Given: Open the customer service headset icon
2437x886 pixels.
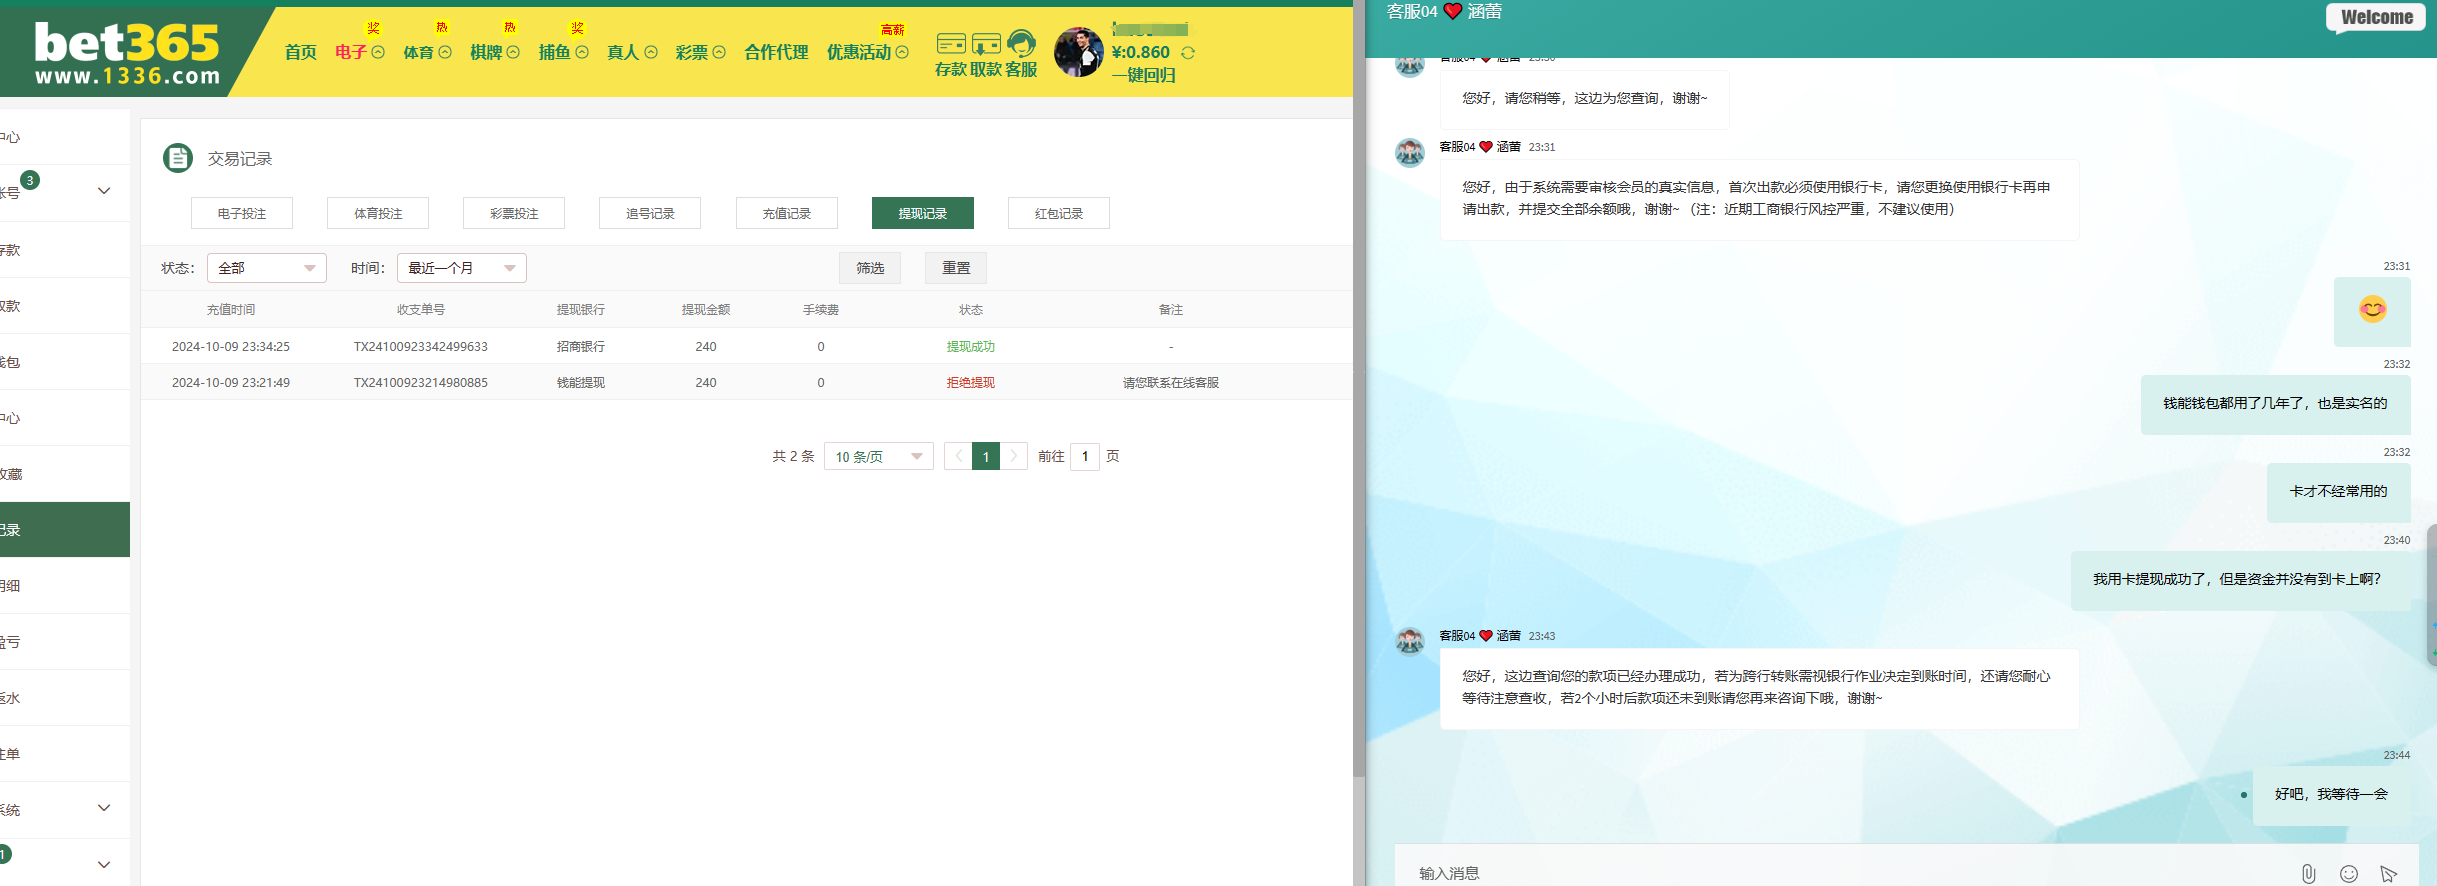Looking at the screenshot, I should click(1021, 44).
